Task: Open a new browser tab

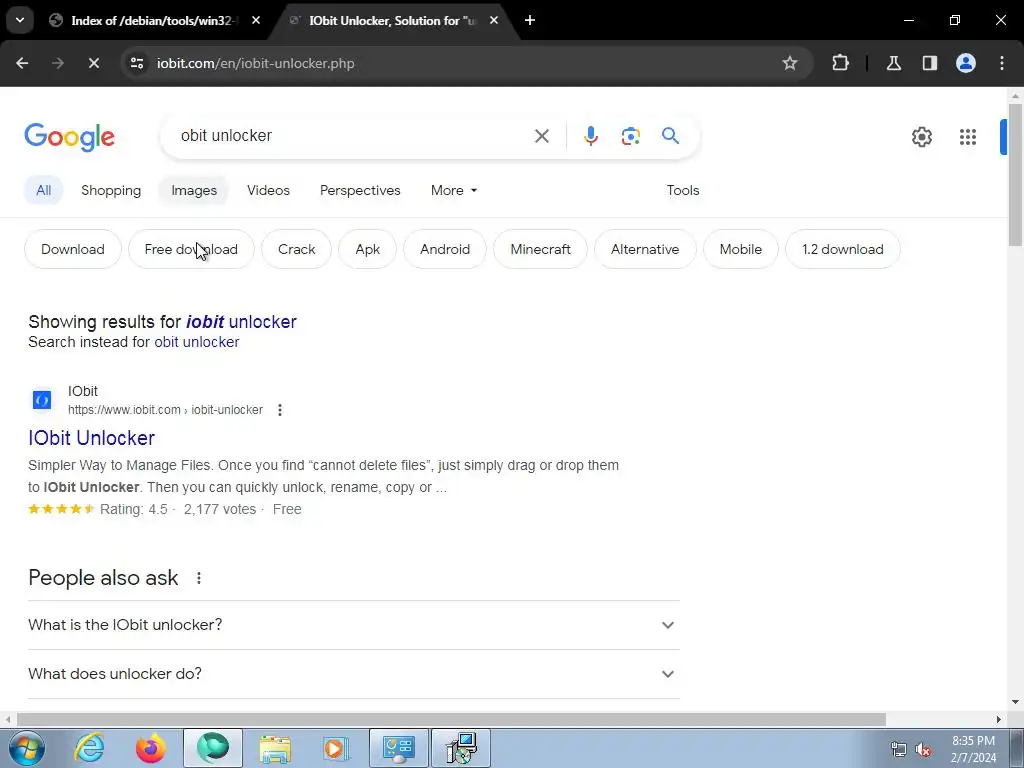Action: pos(530,20)
